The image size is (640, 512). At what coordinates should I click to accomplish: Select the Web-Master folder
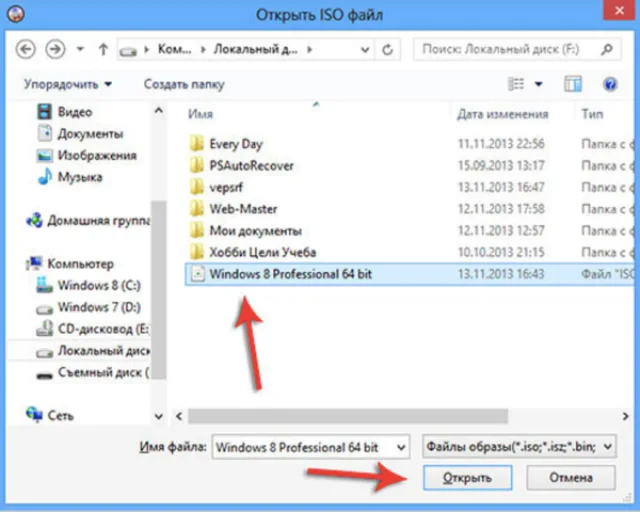pyautogui.click(x=243, y=209)
